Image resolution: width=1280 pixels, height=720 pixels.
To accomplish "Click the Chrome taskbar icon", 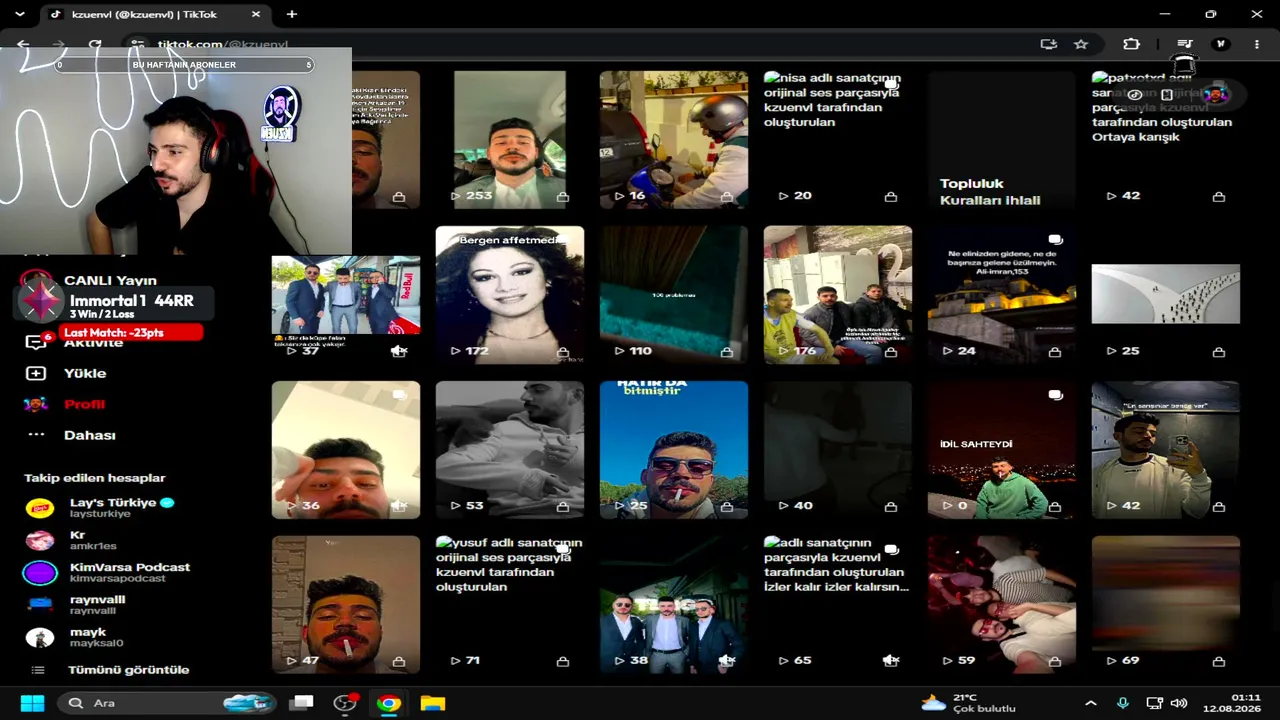I will click(x=389, y=703).
